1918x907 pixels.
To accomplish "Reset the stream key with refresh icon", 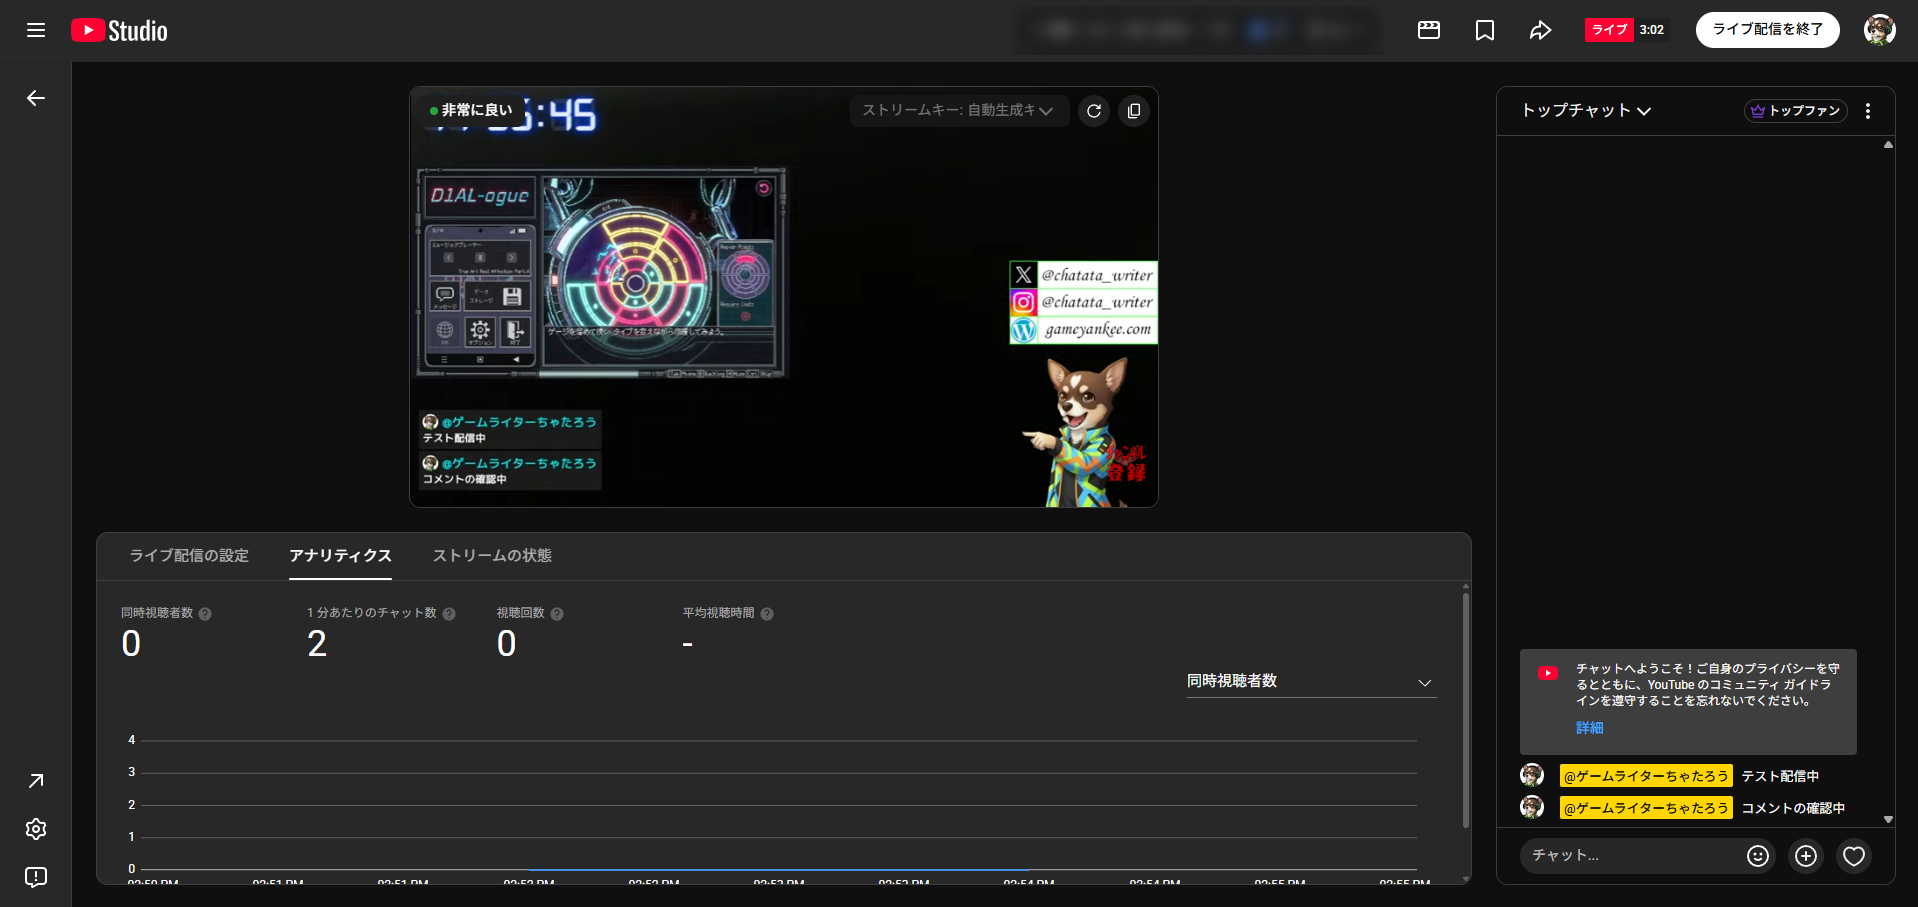I will click(x=1094, y=111).
